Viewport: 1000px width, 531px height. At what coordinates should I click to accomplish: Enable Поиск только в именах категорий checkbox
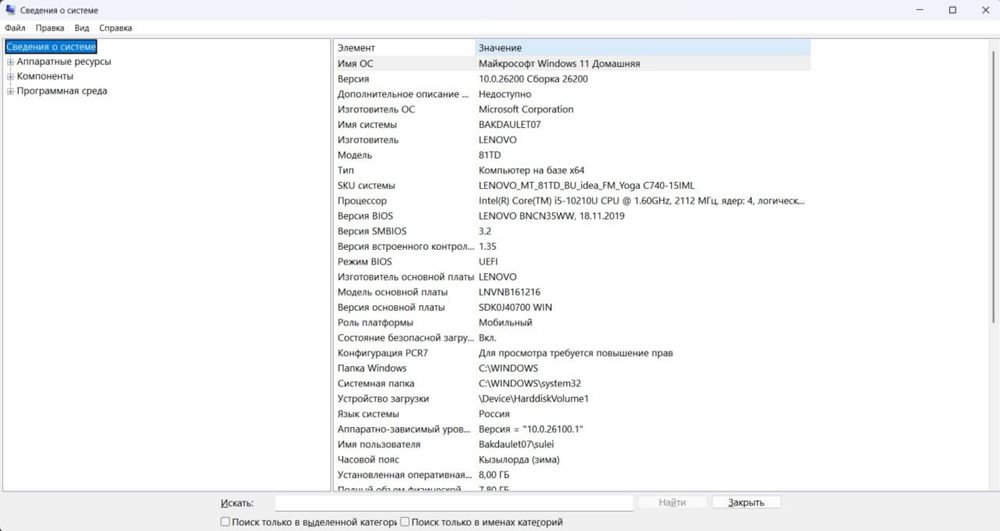[x=404, y=521]
